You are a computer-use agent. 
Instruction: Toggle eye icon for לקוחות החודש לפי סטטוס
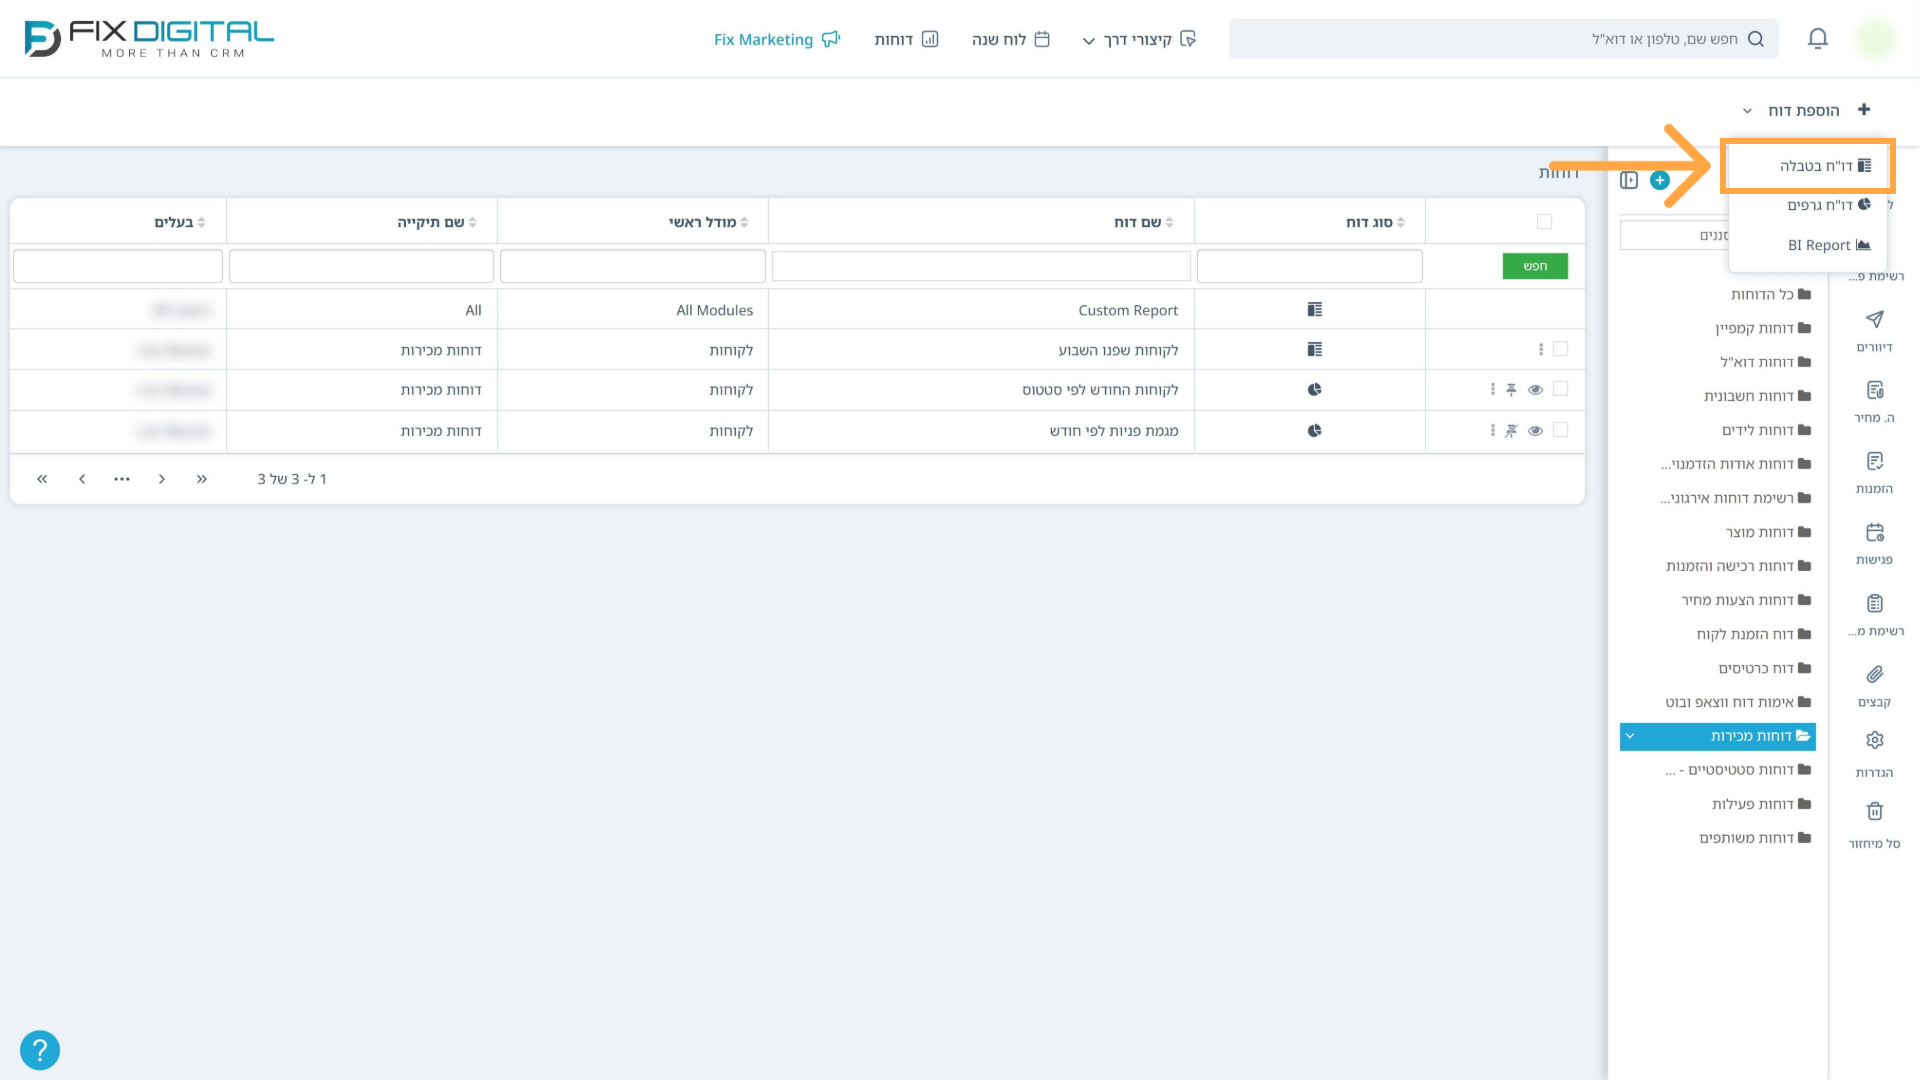[1535, 390]
